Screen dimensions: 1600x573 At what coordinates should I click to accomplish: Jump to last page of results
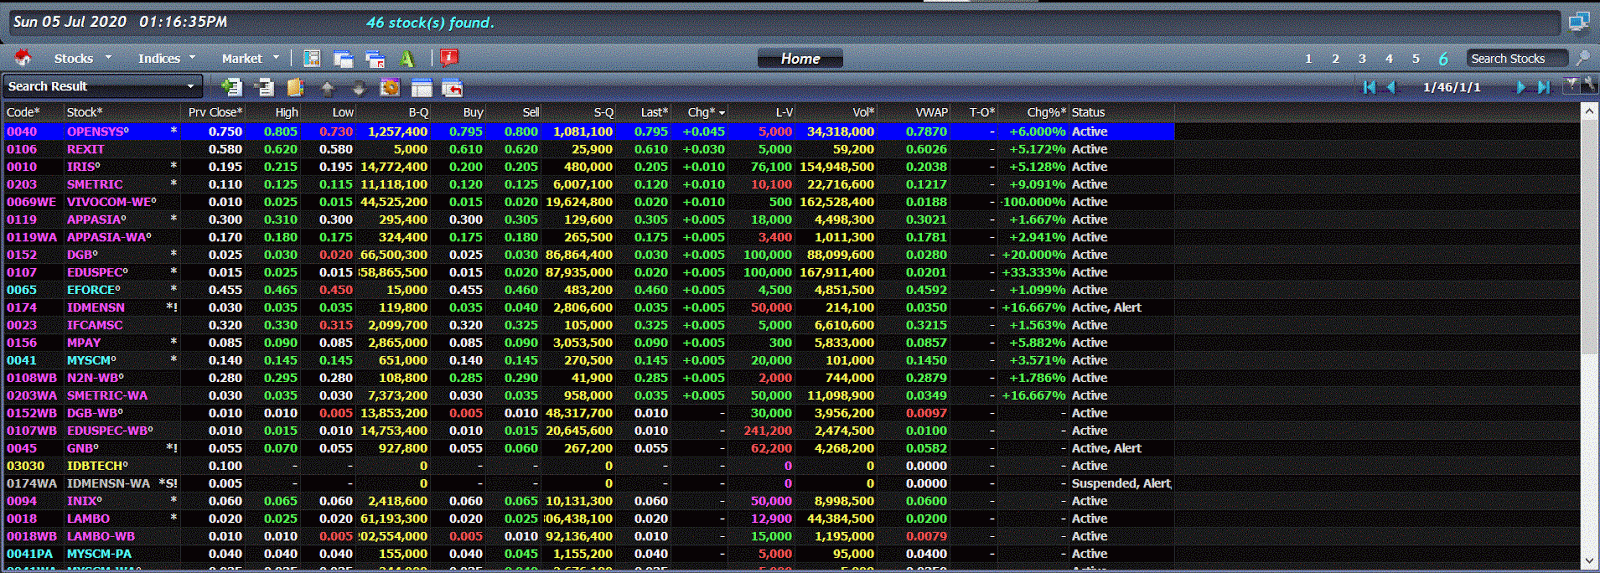click(x=1543, y=87)
